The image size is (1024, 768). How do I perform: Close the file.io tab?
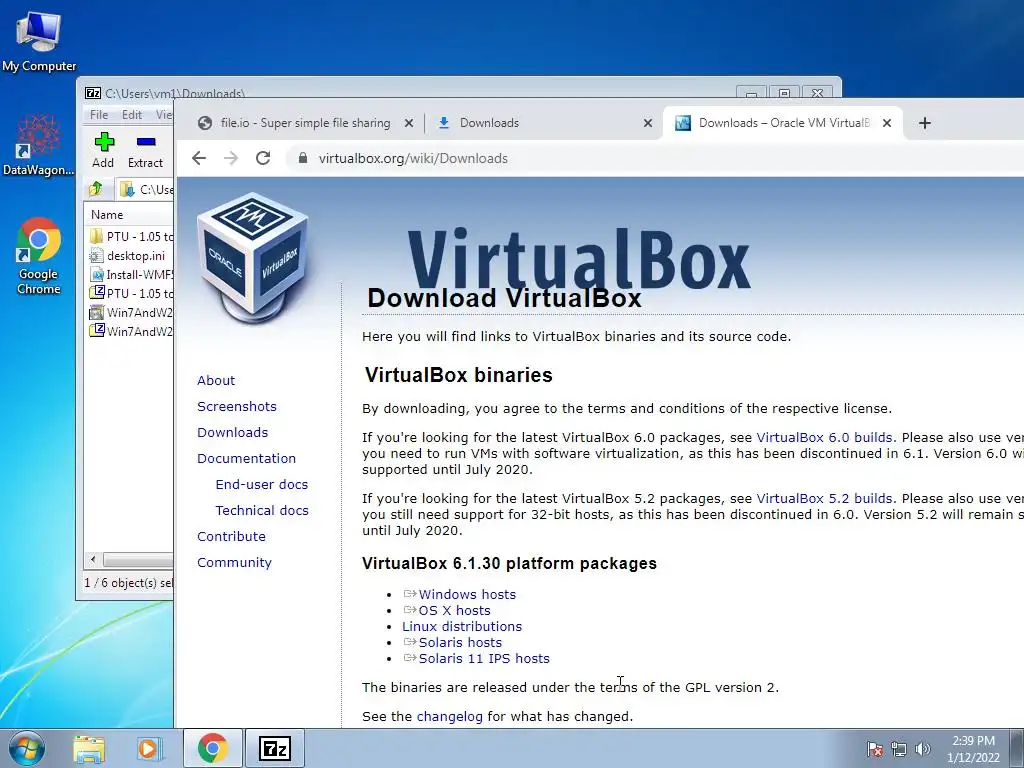(x=409, y=123)
